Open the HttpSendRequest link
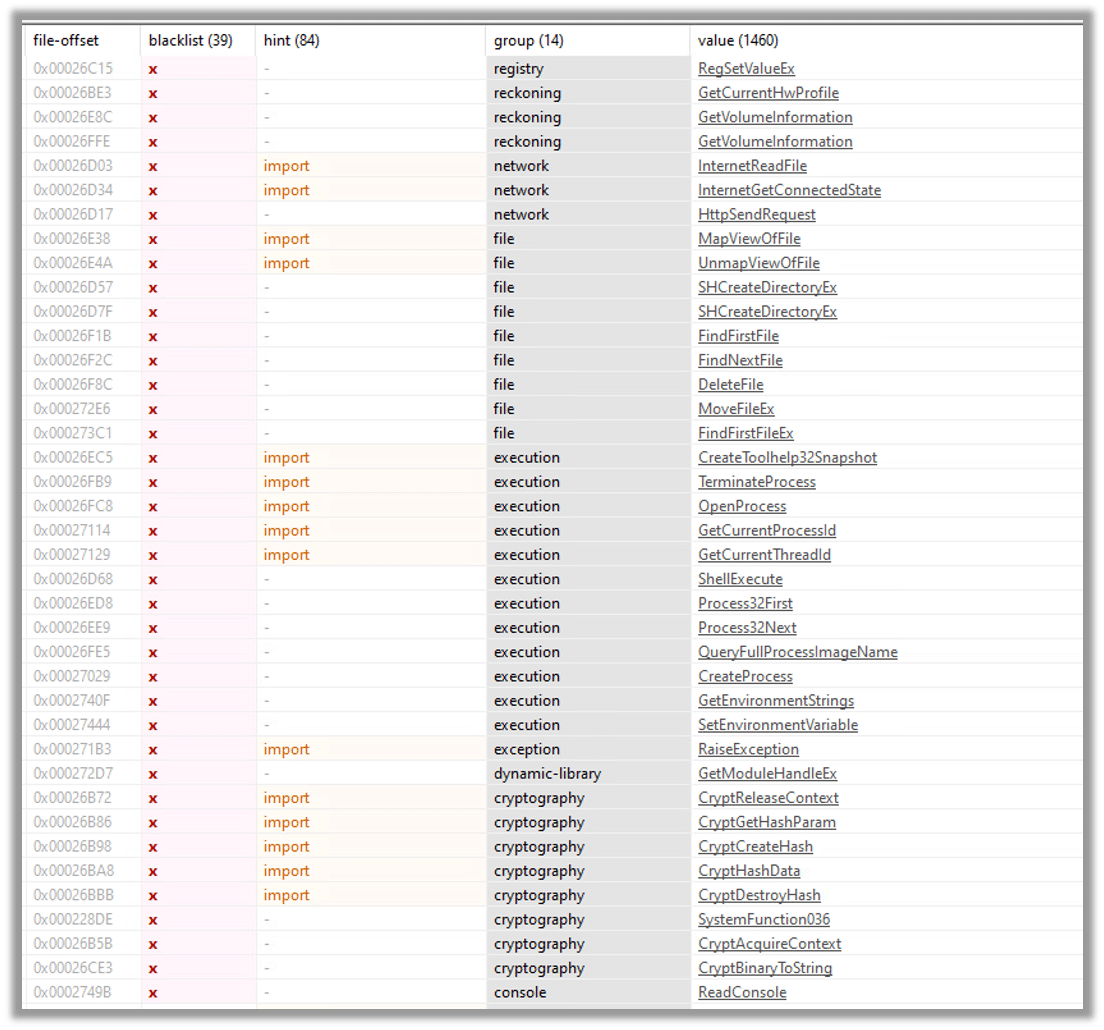Screen dimensions: 1104x1030 tap(756, 215)
